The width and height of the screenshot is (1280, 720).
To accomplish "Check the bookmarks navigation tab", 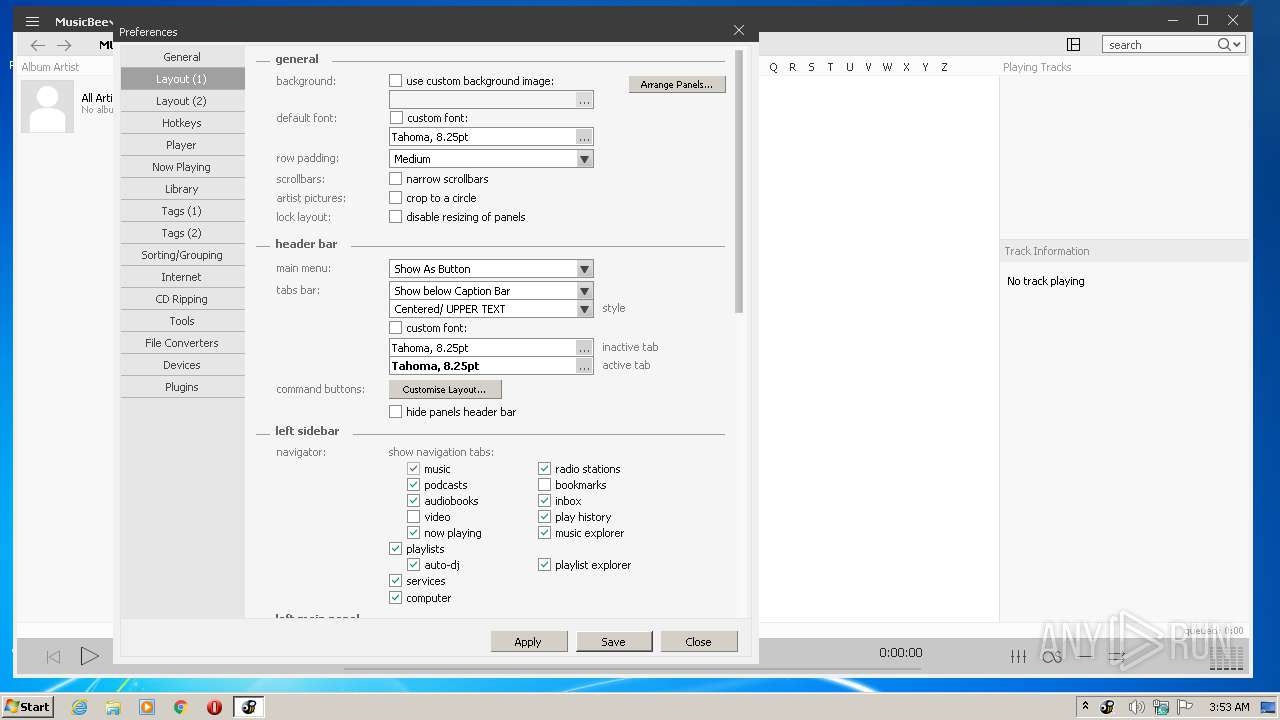I will pyautogui.click(x=545, y=485).
